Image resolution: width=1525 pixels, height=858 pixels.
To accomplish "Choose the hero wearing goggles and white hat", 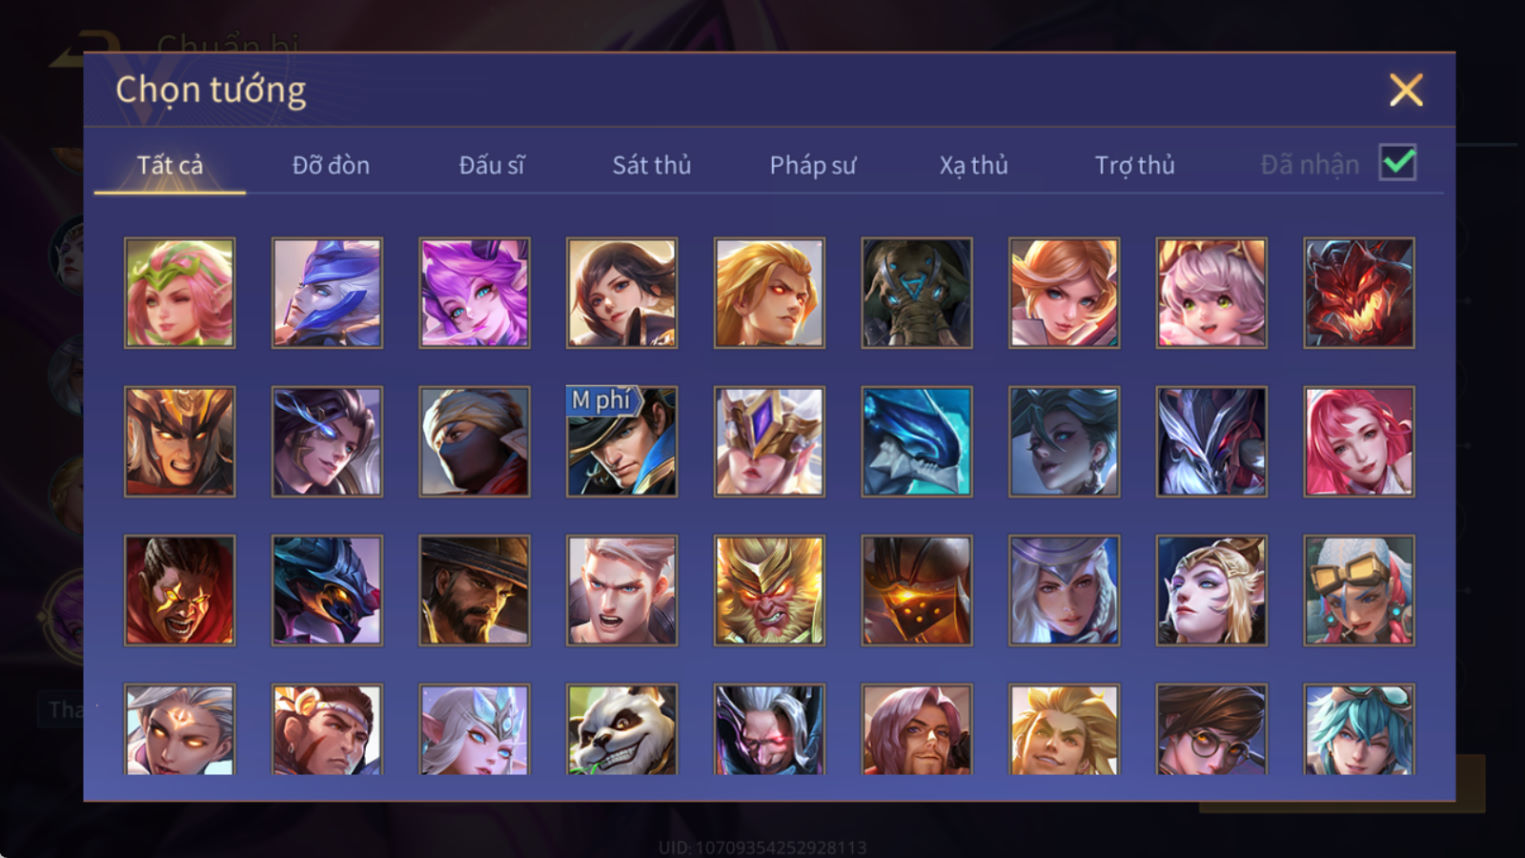I will [1359, 590].
